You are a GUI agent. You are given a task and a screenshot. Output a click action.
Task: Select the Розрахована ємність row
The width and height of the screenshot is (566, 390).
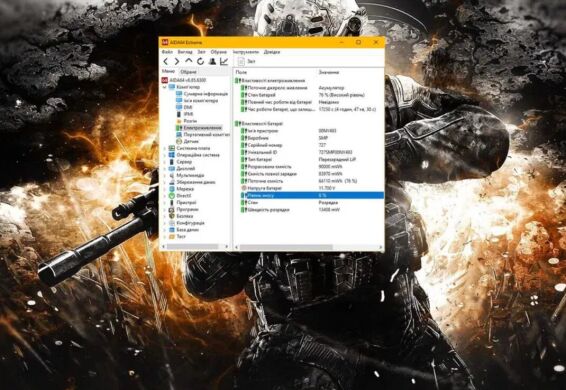point(309,166)
